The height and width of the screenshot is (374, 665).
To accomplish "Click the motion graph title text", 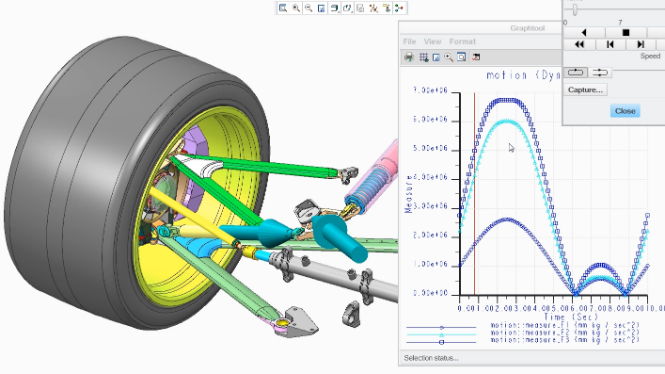I will 524,75.
